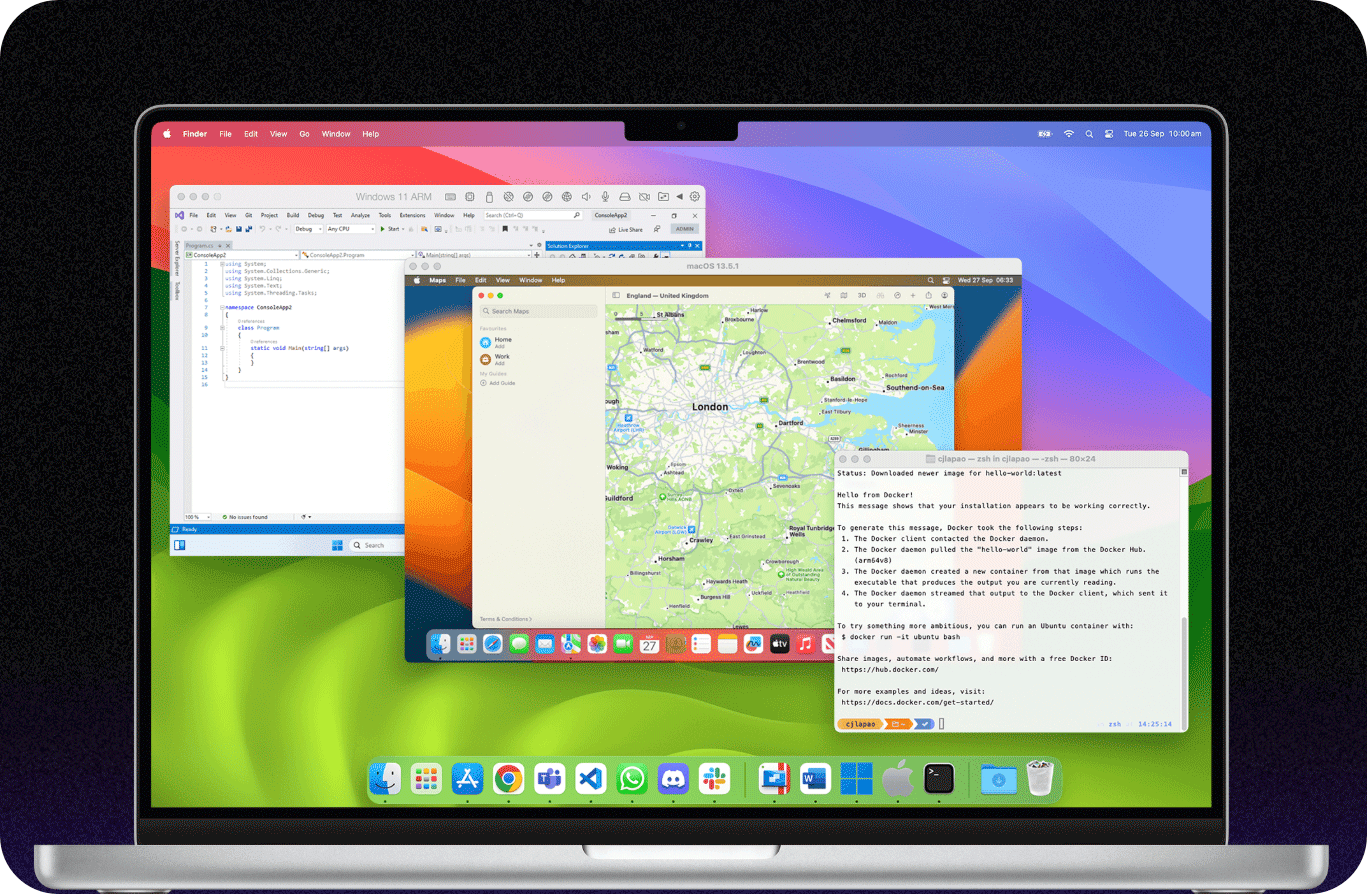Open Chrome from the host Dock
This screenshot has width=1367, height=894.
[x=508, y=778]
